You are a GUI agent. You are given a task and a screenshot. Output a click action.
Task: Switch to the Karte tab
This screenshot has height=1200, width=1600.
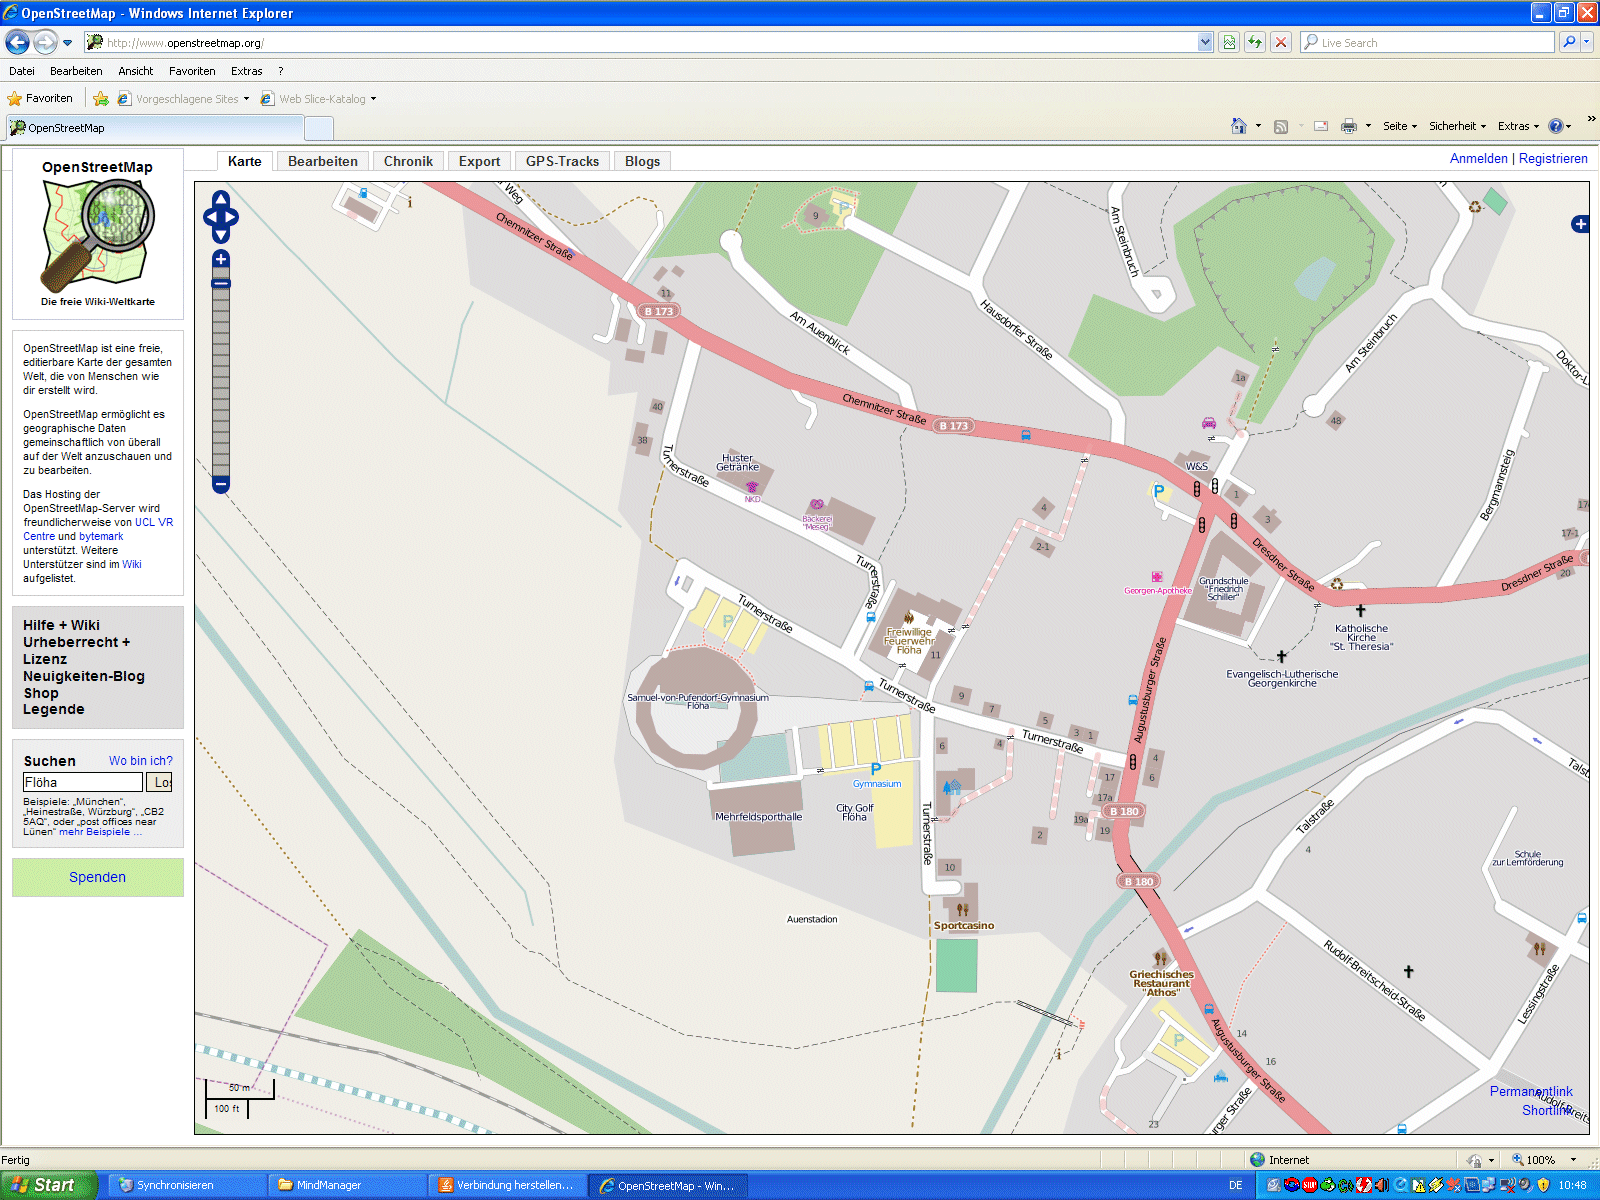(244, 161)
